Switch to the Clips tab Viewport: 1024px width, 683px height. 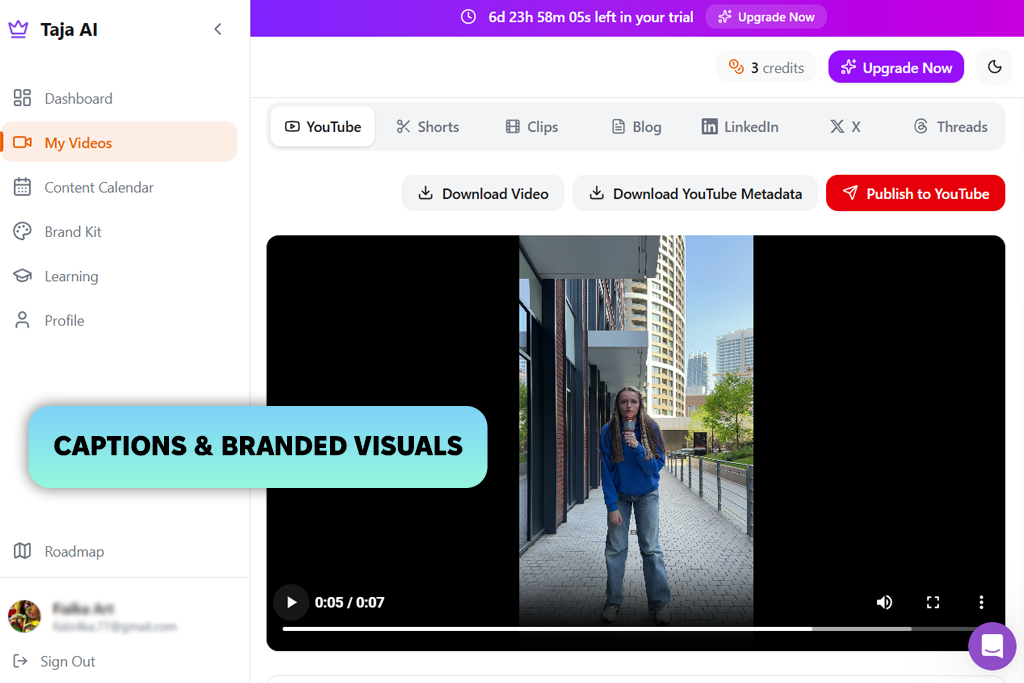[x=532, y=127]
